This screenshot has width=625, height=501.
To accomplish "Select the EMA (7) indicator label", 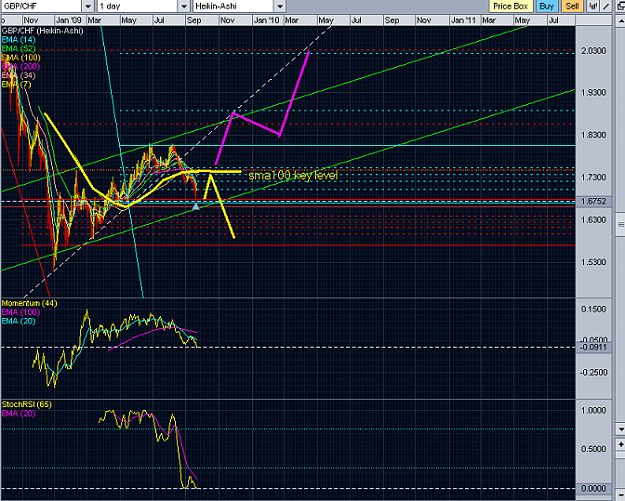I will click(x=16, y=84).
